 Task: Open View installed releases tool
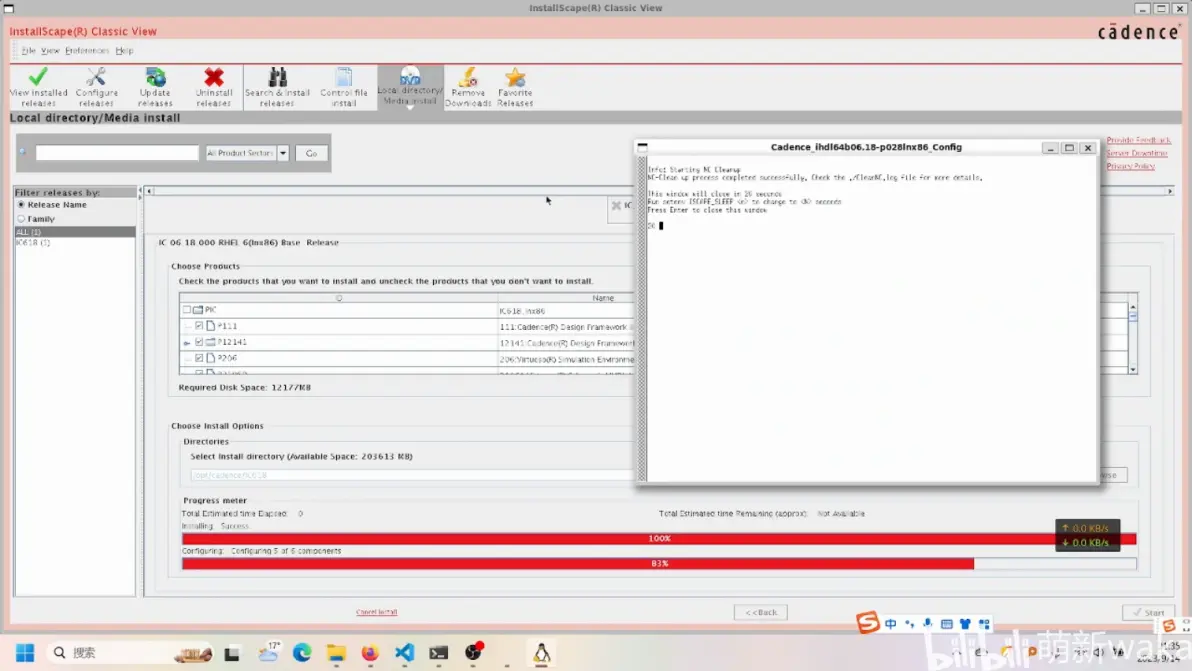point(38,87)
